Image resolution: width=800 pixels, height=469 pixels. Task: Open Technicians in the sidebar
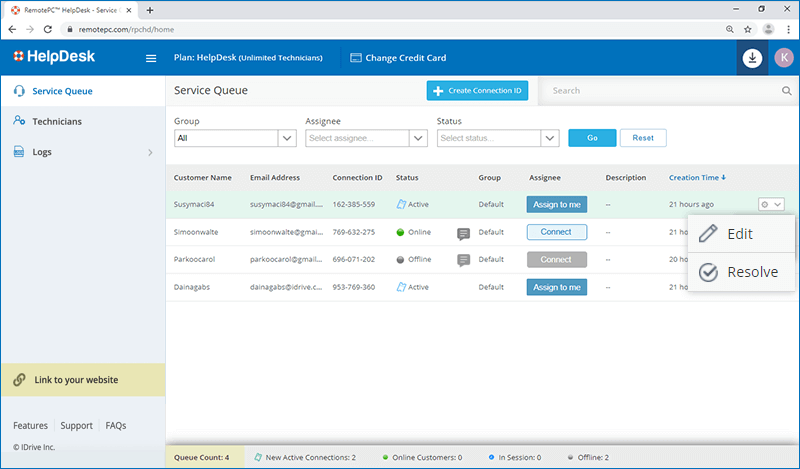(57, 122)
